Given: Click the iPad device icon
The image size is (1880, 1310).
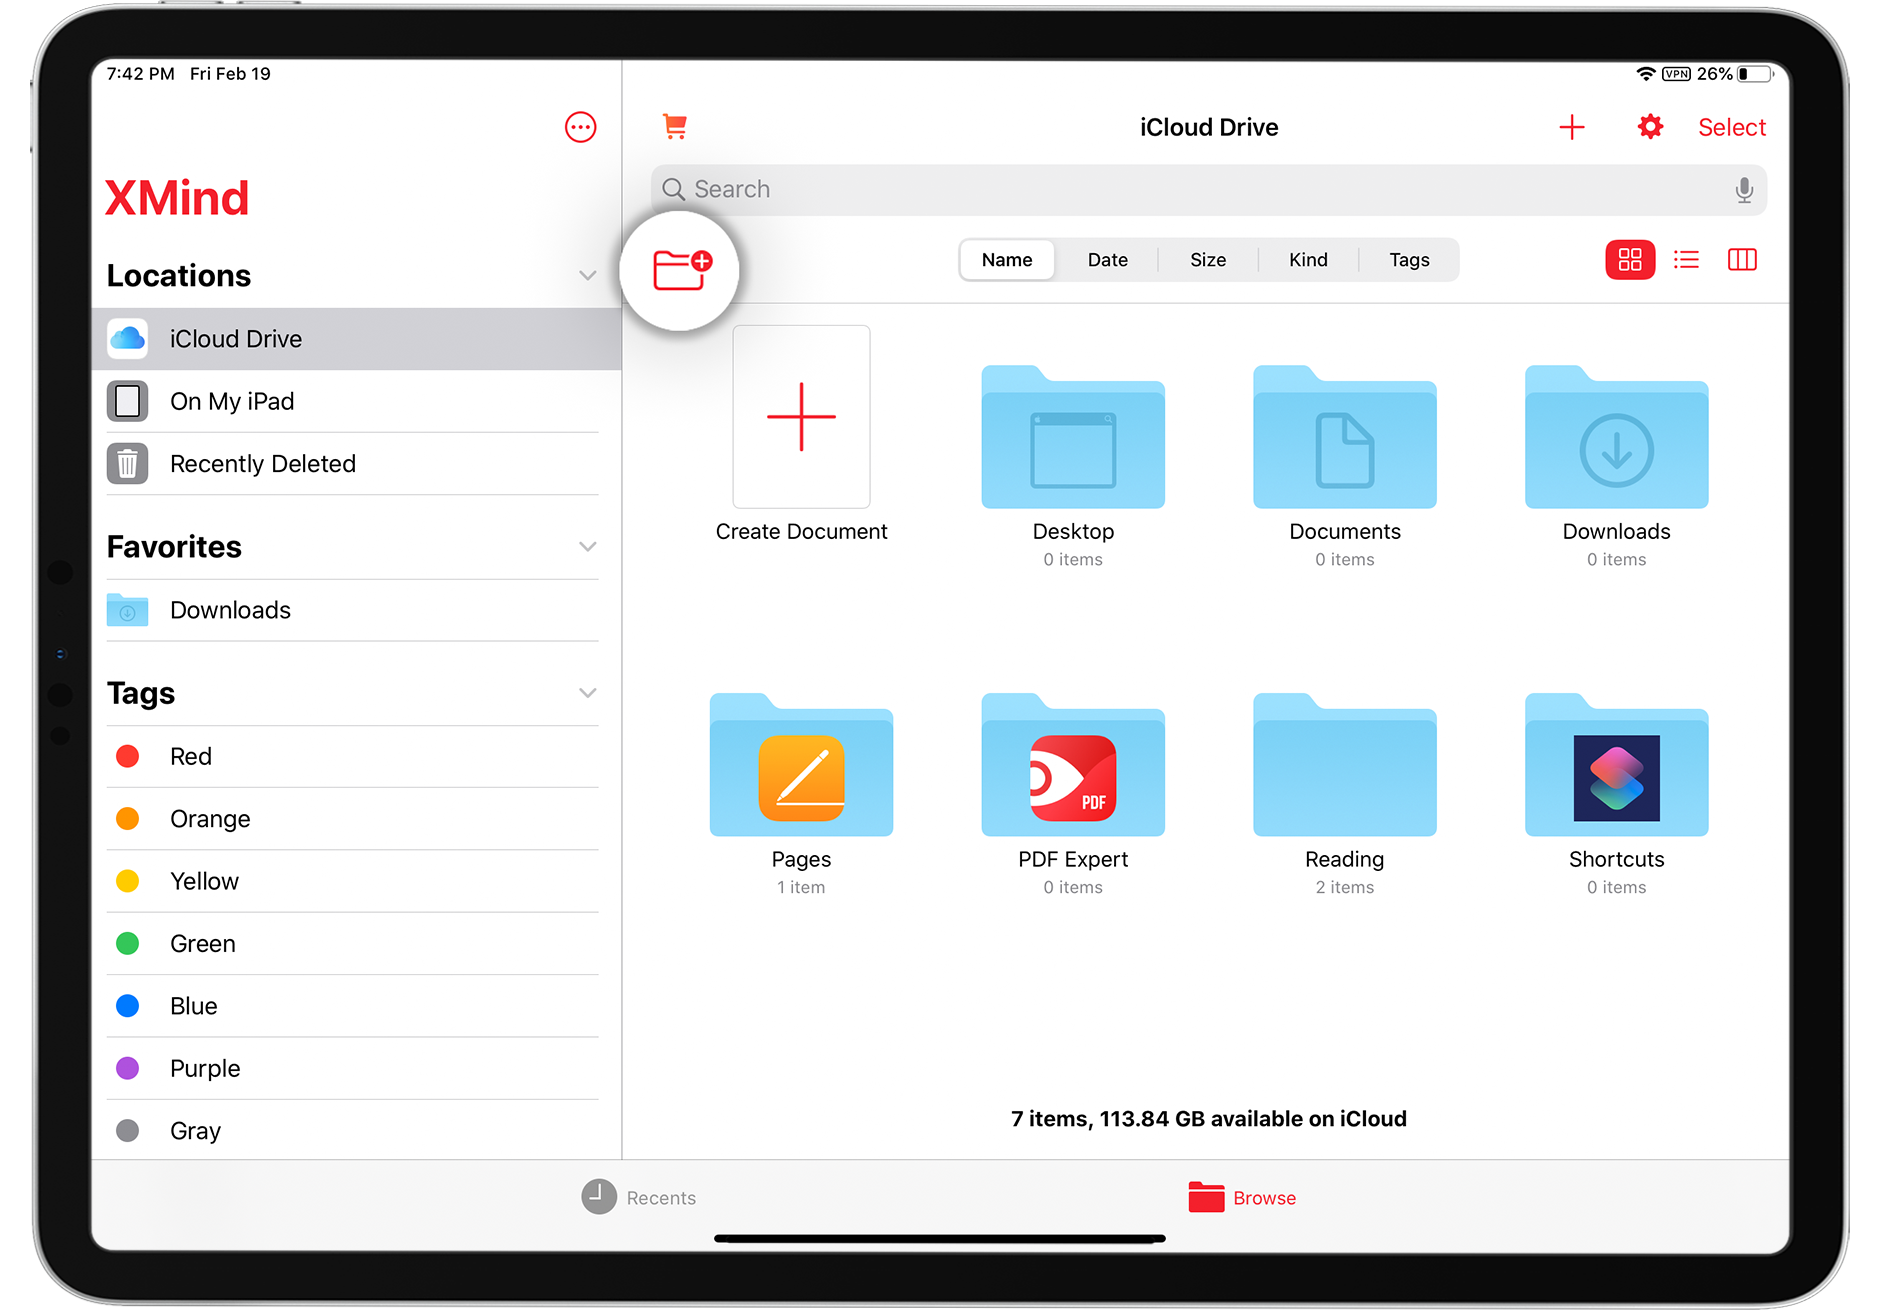Looking at the screenshot, I should pyautogui.click(x=127, y=401).
